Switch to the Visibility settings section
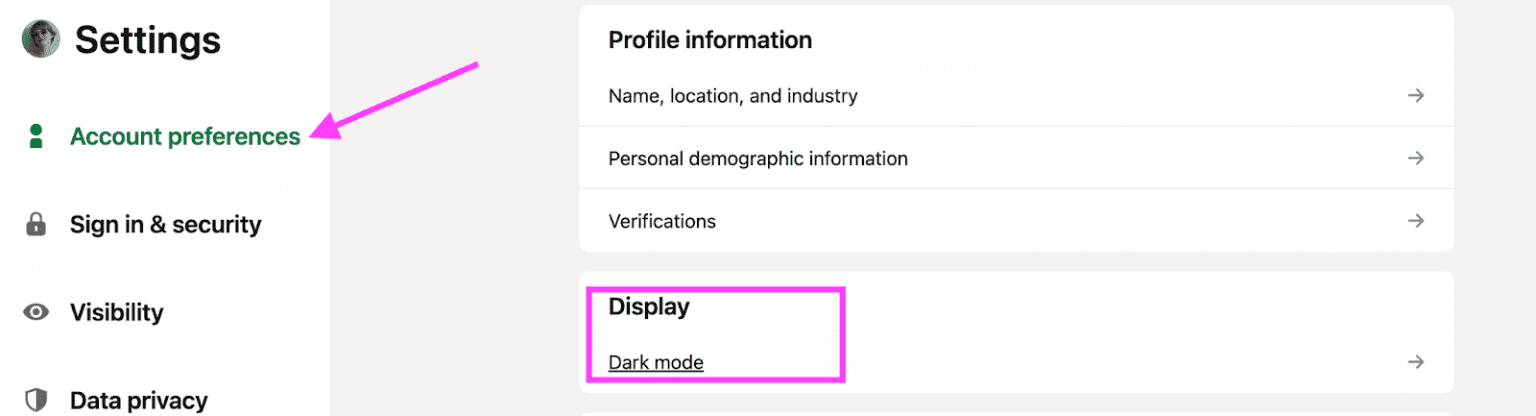Viewport: 1536px width, 416px height. [116, 313]
